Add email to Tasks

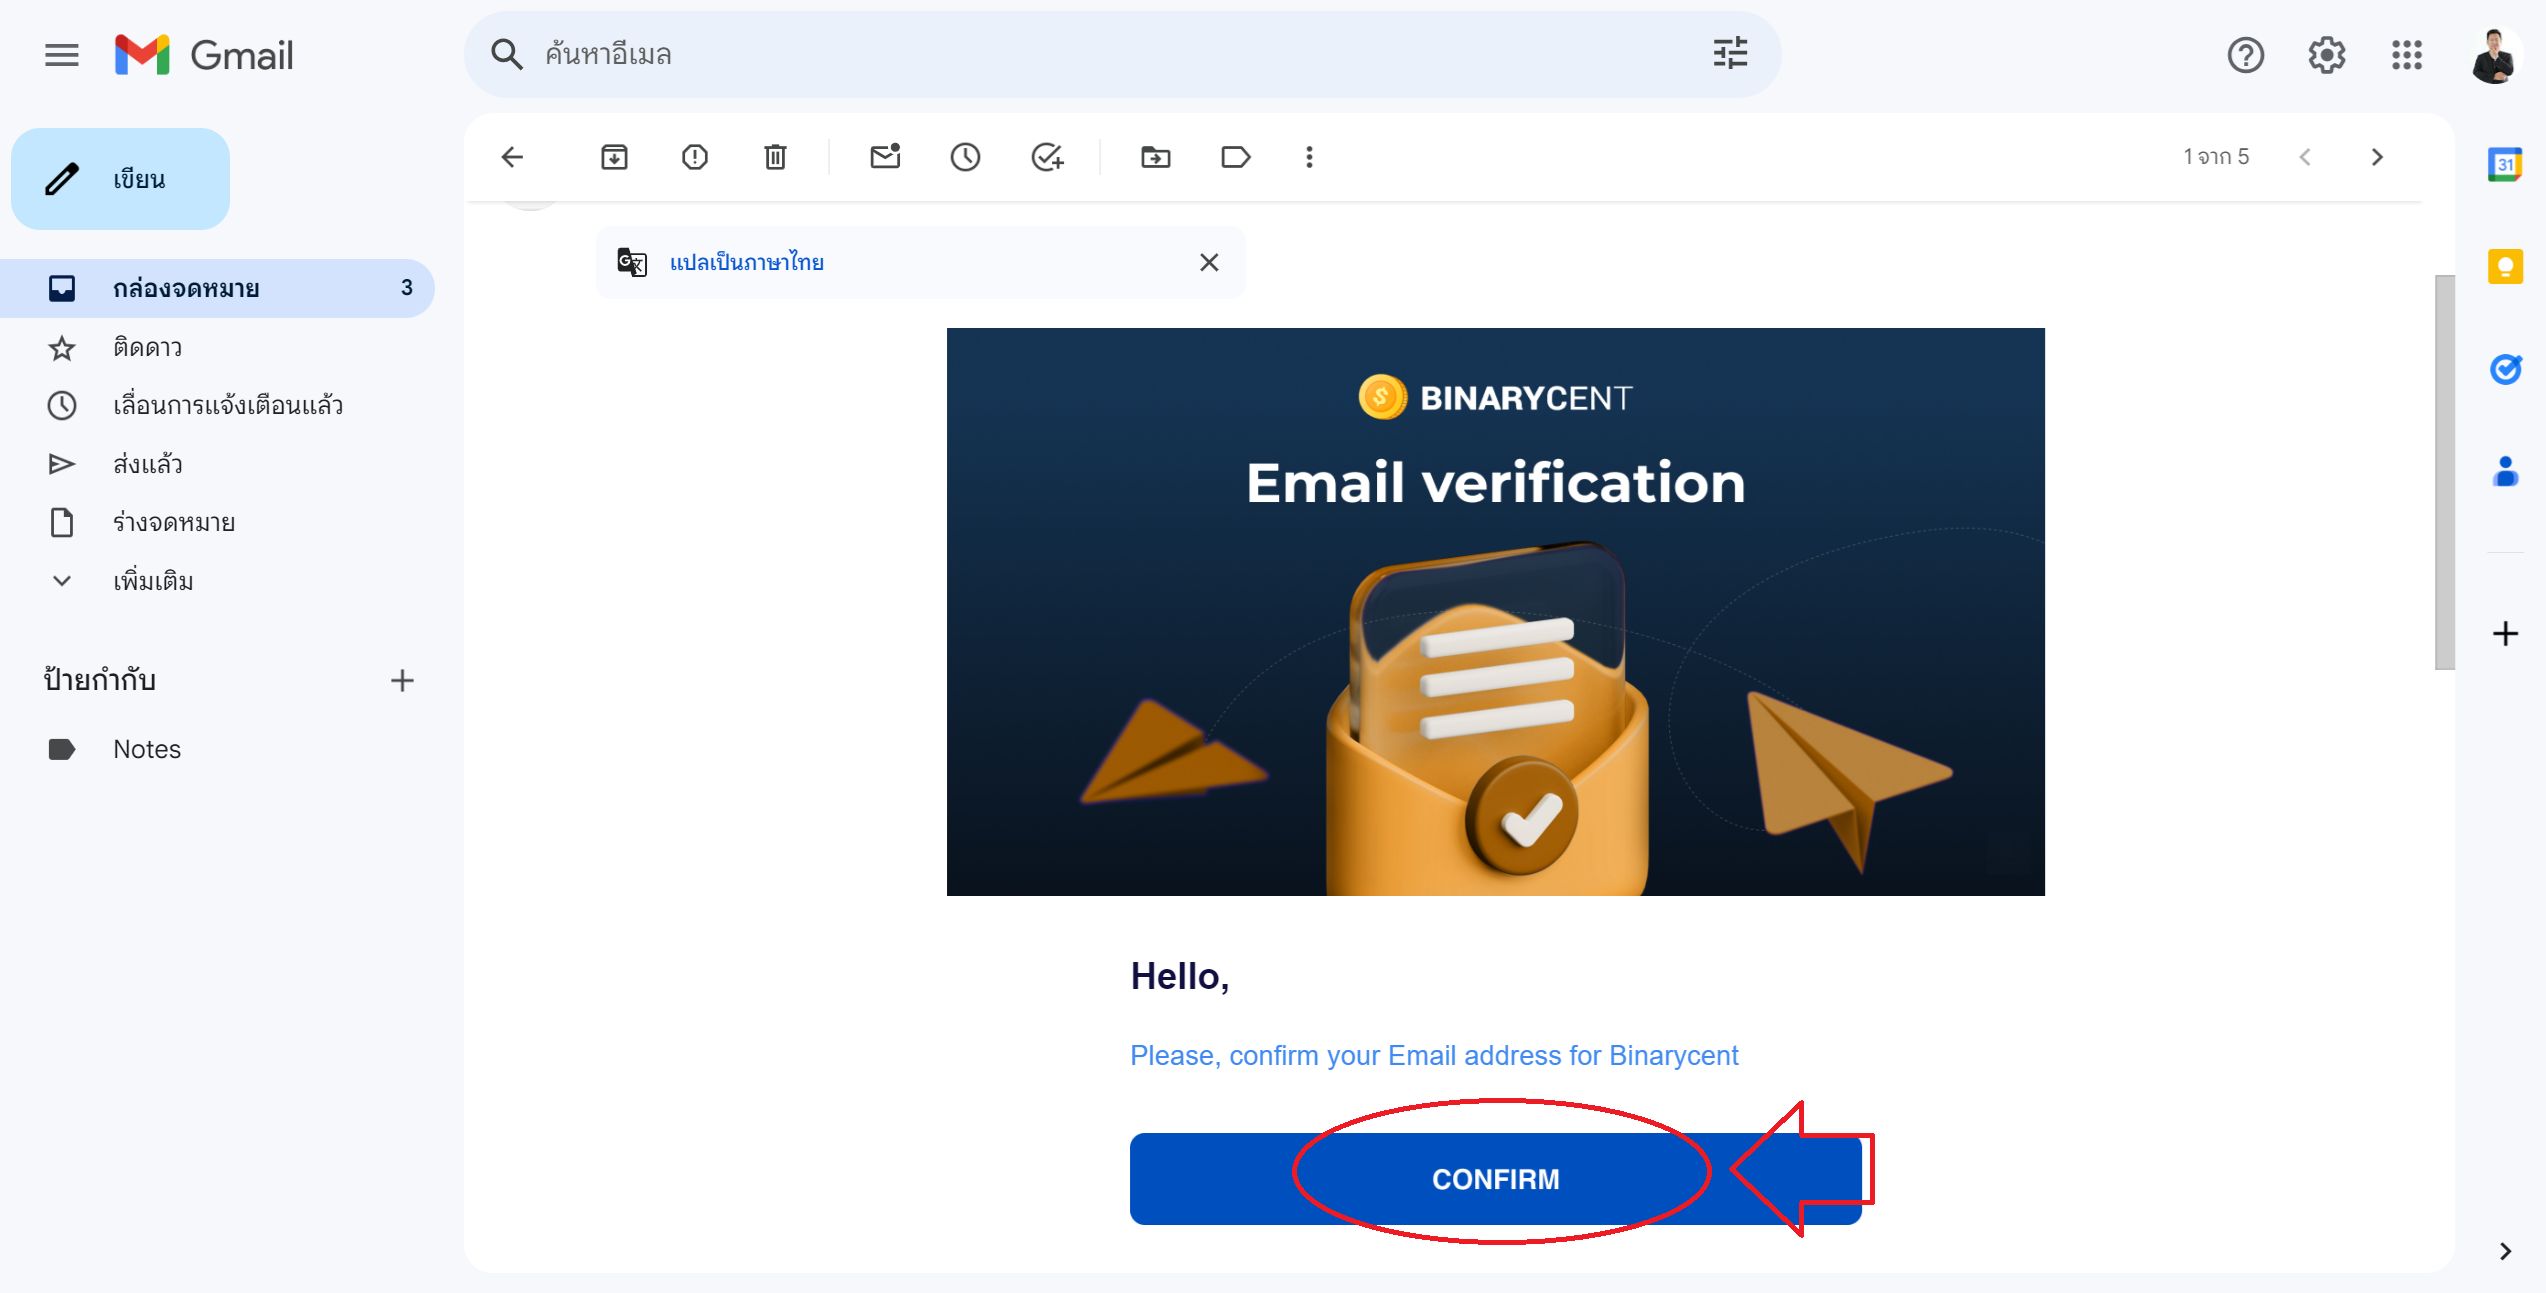coord(1047,157)
